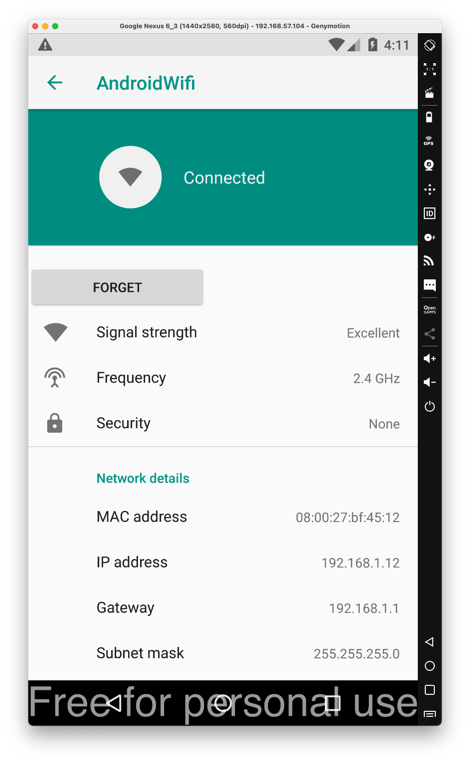470x763 pixels.
Task: Tap the warning triangle in the status bar
Action: pyautogui.click(x=45, y=45)
